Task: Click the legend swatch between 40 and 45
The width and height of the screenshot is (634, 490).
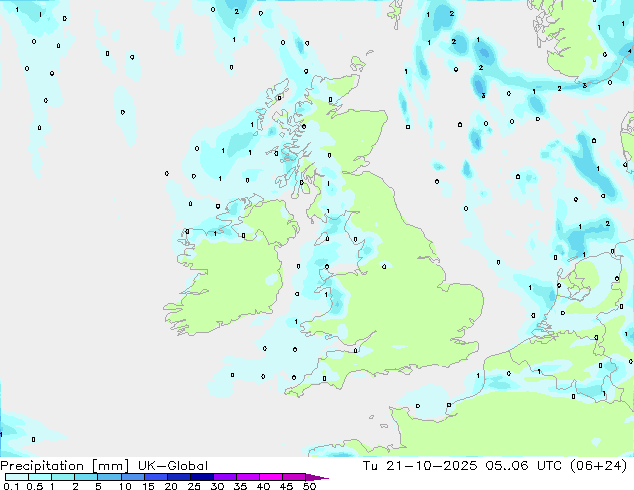Action: tap(271, 477)
